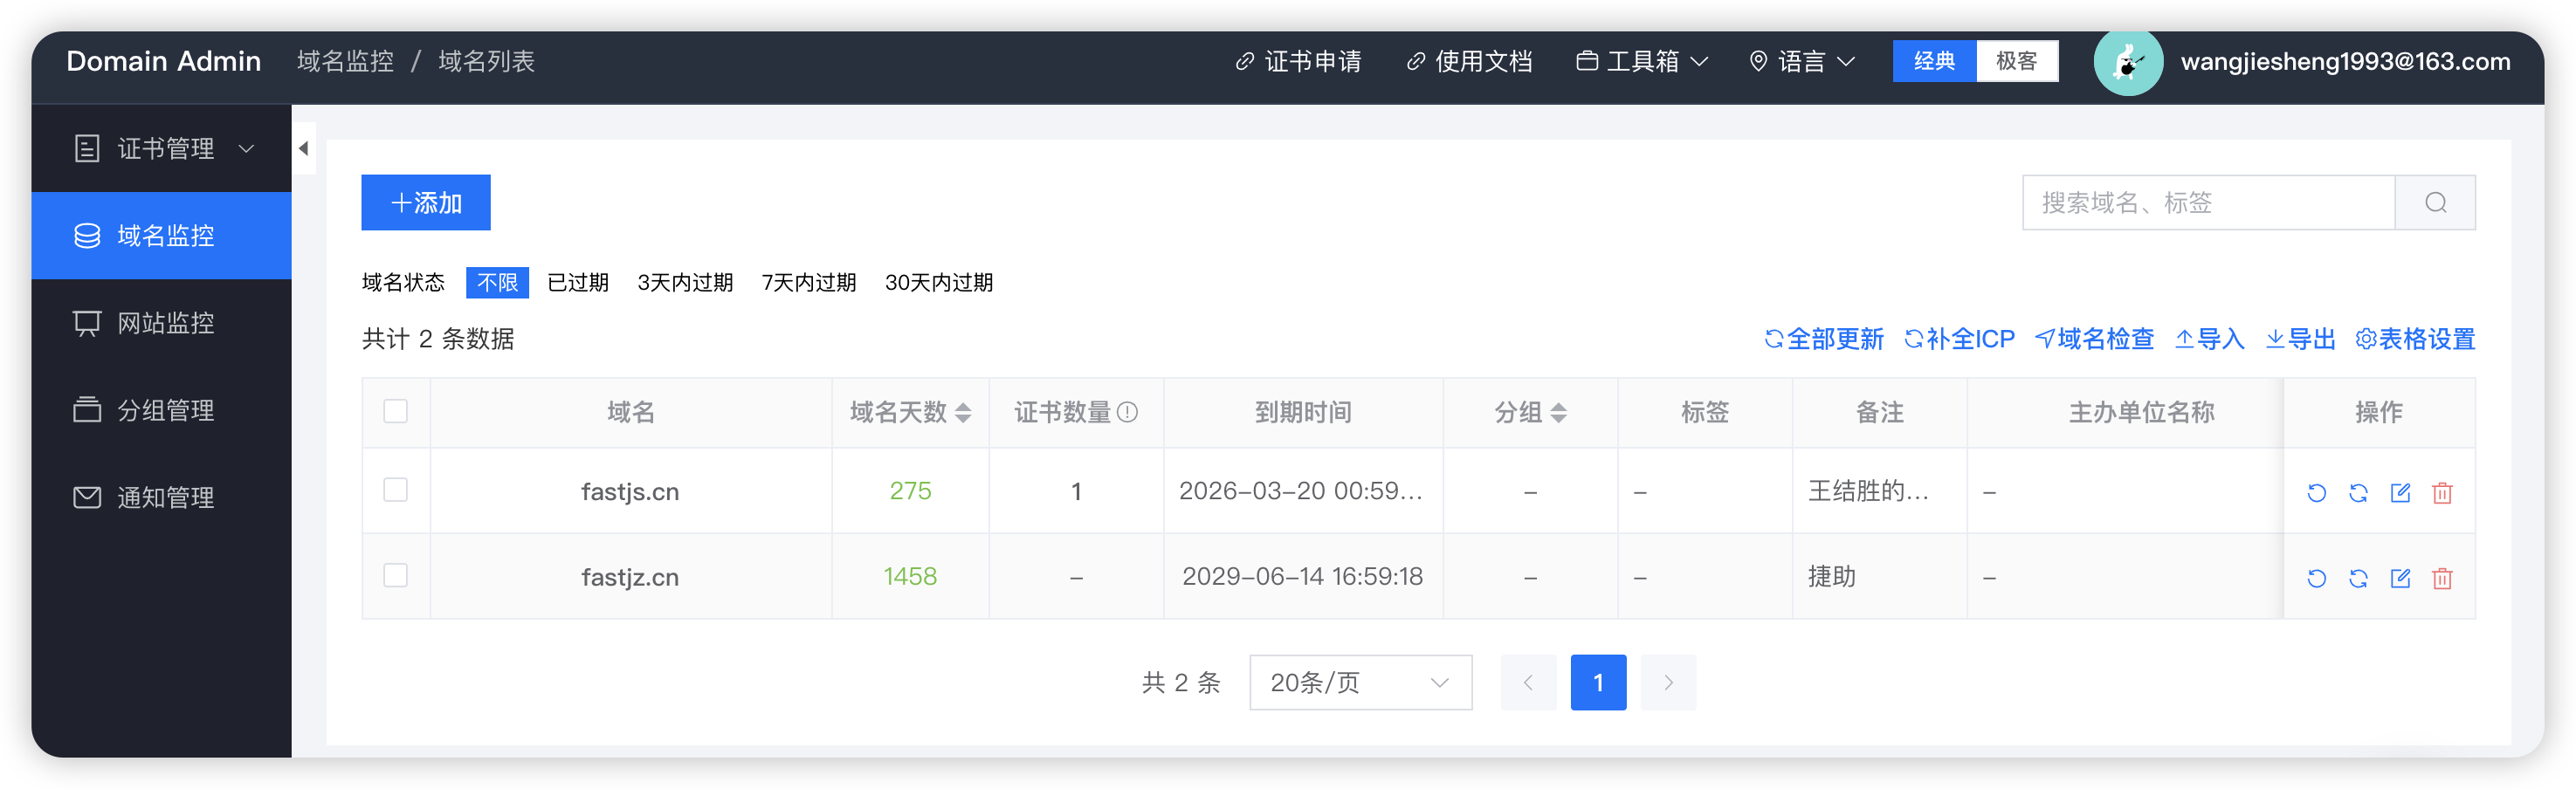Click the fastjs.cn domain name cell
The width and height of the screenshot is (2576, 789).
click(630, 492)
